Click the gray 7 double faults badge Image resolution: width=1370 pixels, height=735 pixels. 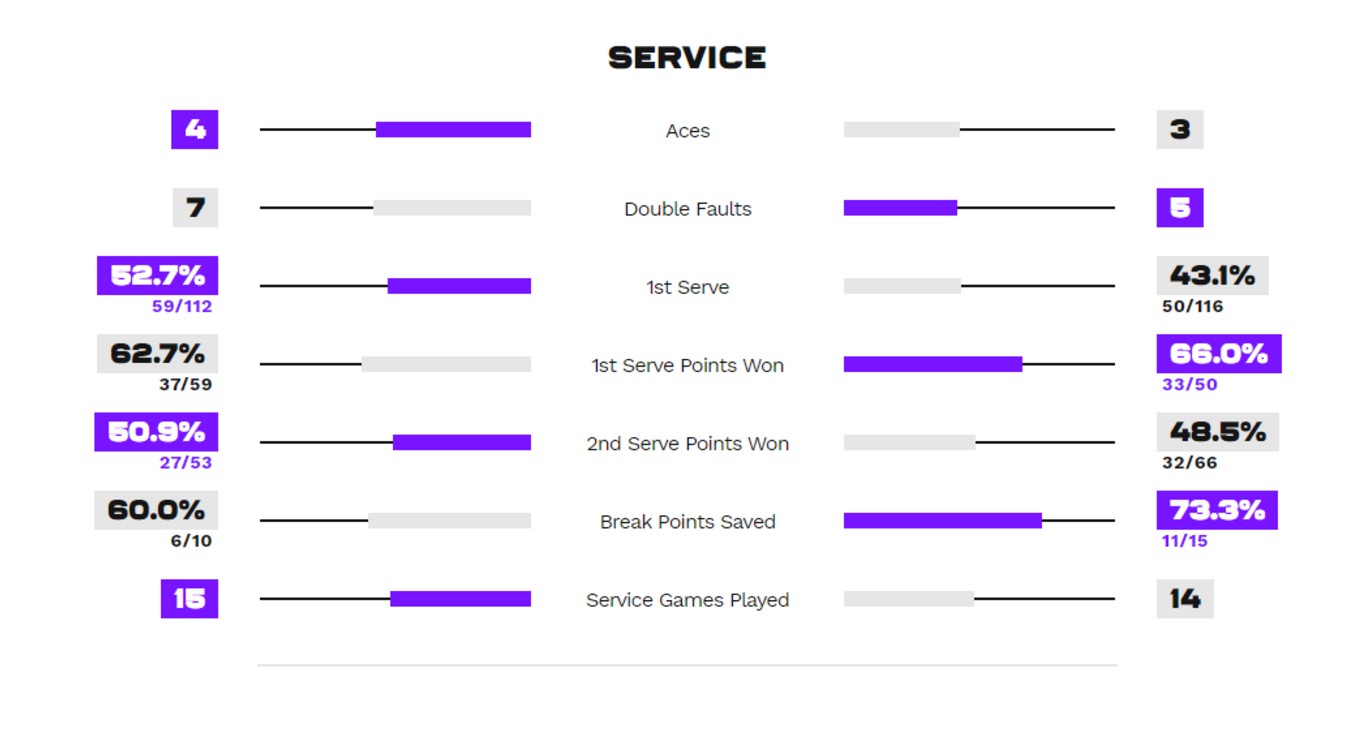pos(195,208)
